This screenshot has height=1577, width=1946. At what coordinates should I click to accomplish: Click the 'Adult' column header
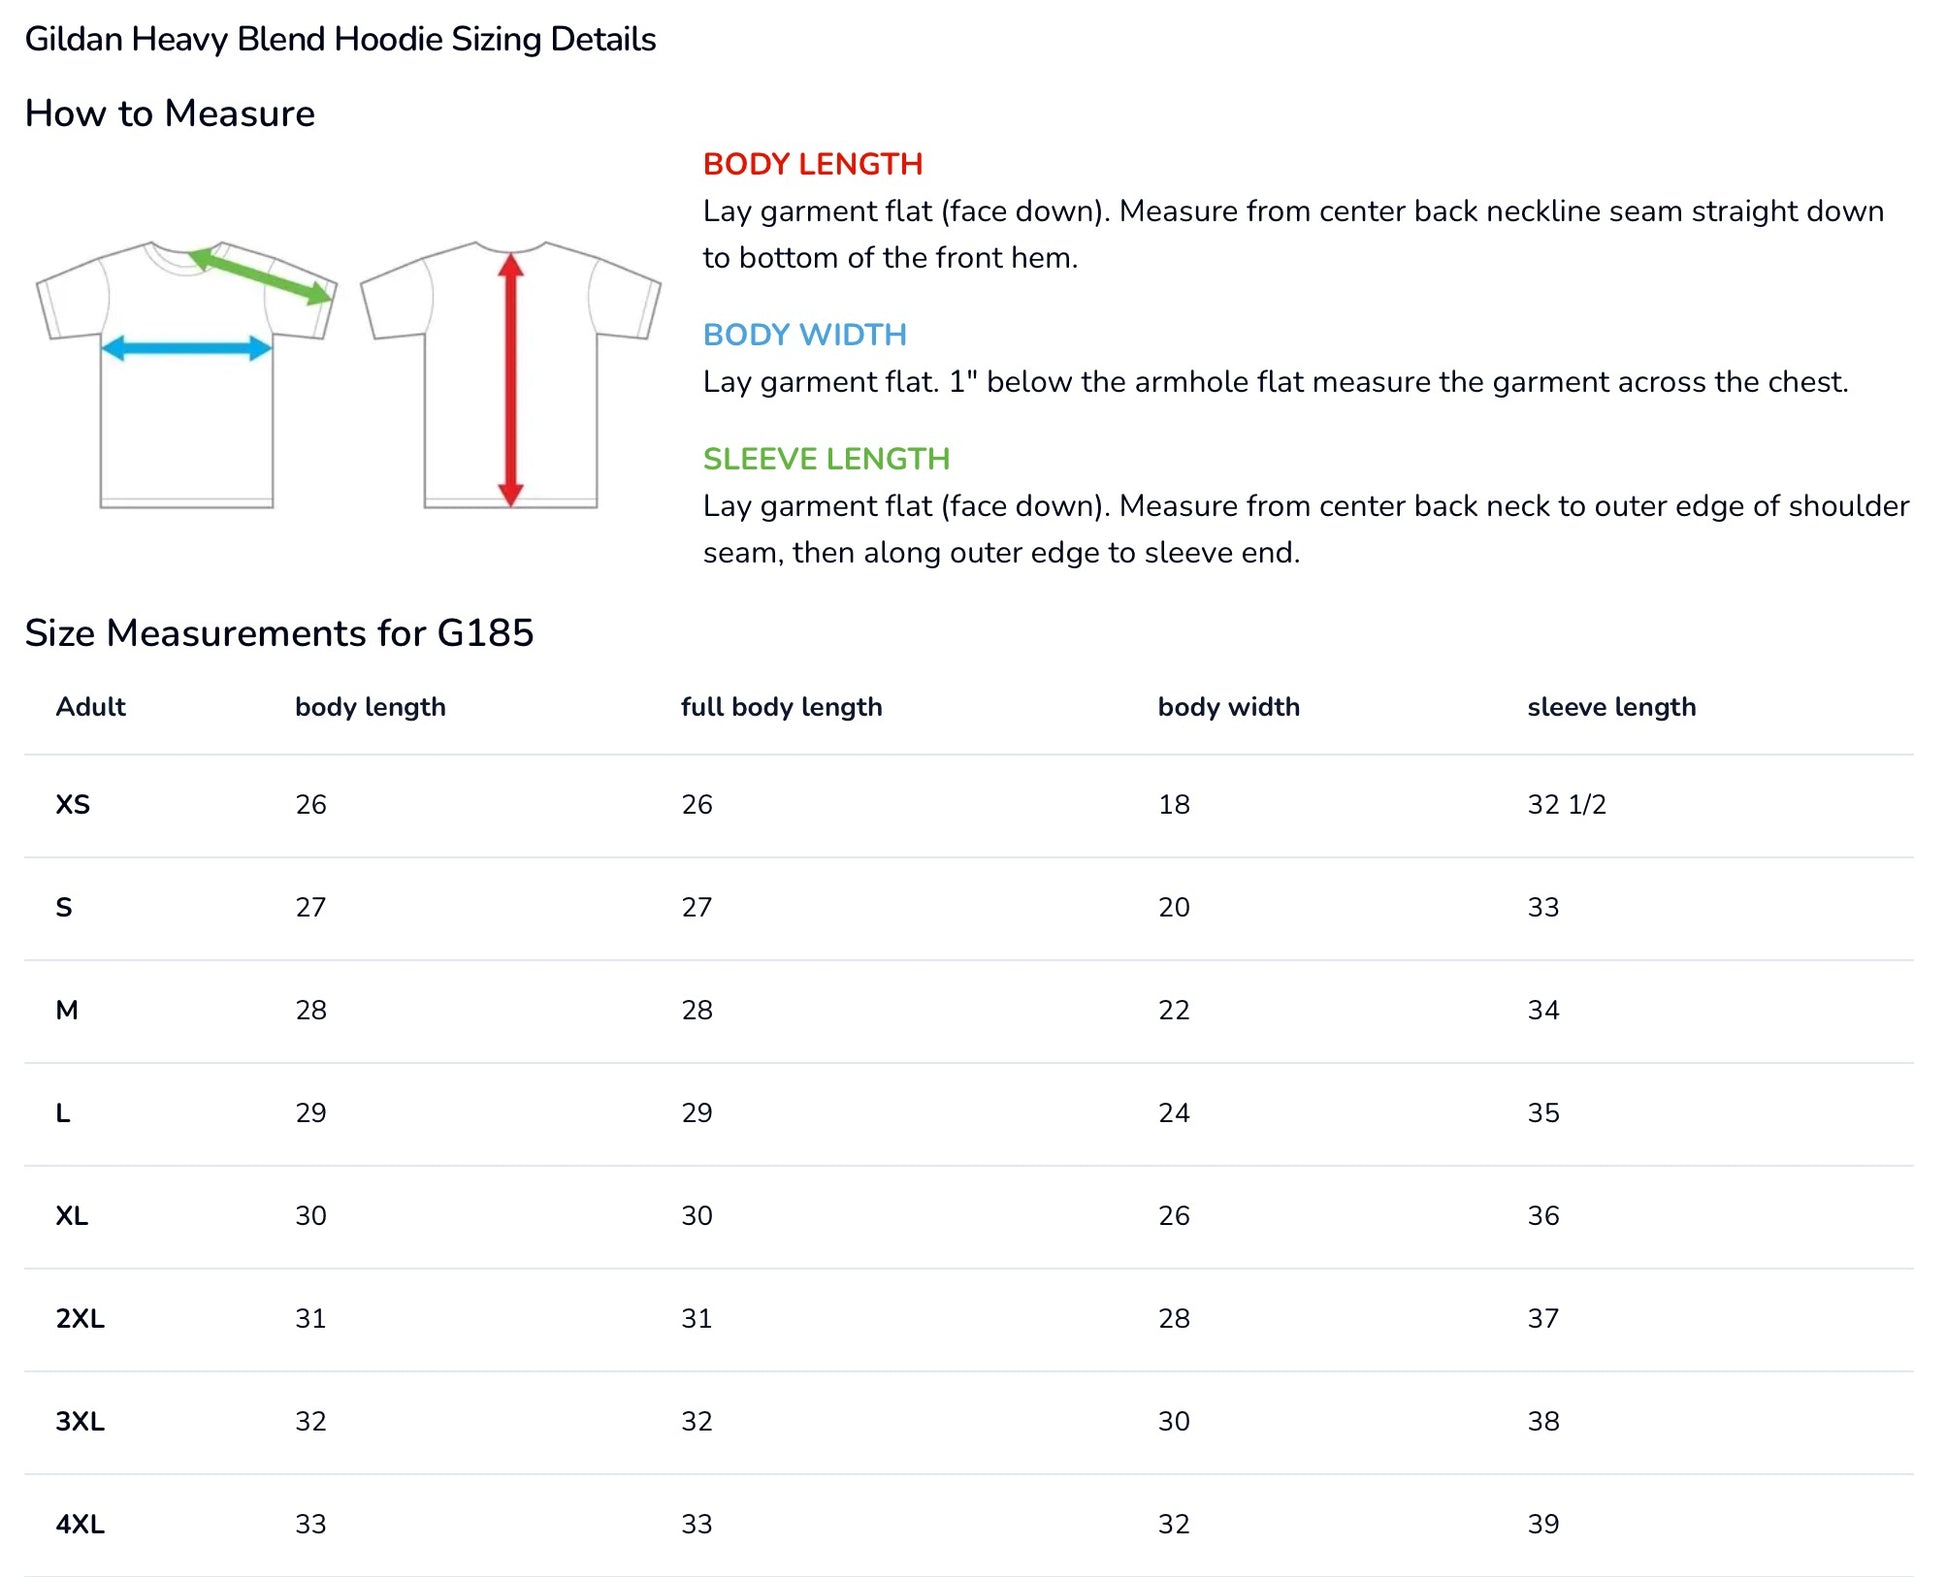pyautogui.click(x=90, y=707)
